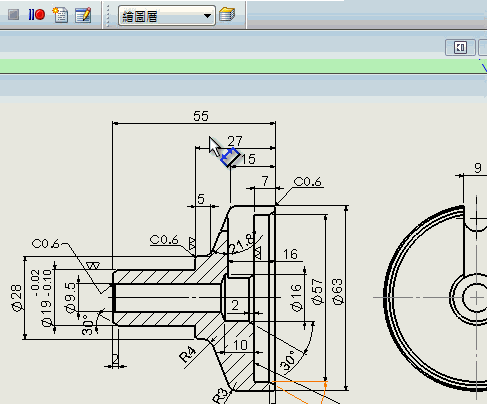Select the C0.6 chamfer note beside the 7 dimension
Viewport: 487px width, 404px height.
307,182
